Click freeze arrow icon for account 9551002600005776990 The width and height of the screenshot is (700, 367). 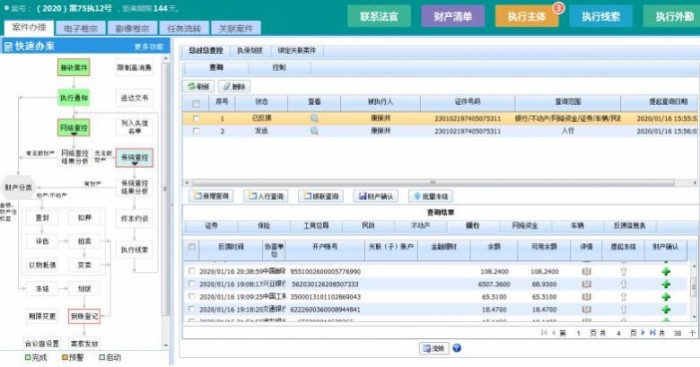[624, 271]
